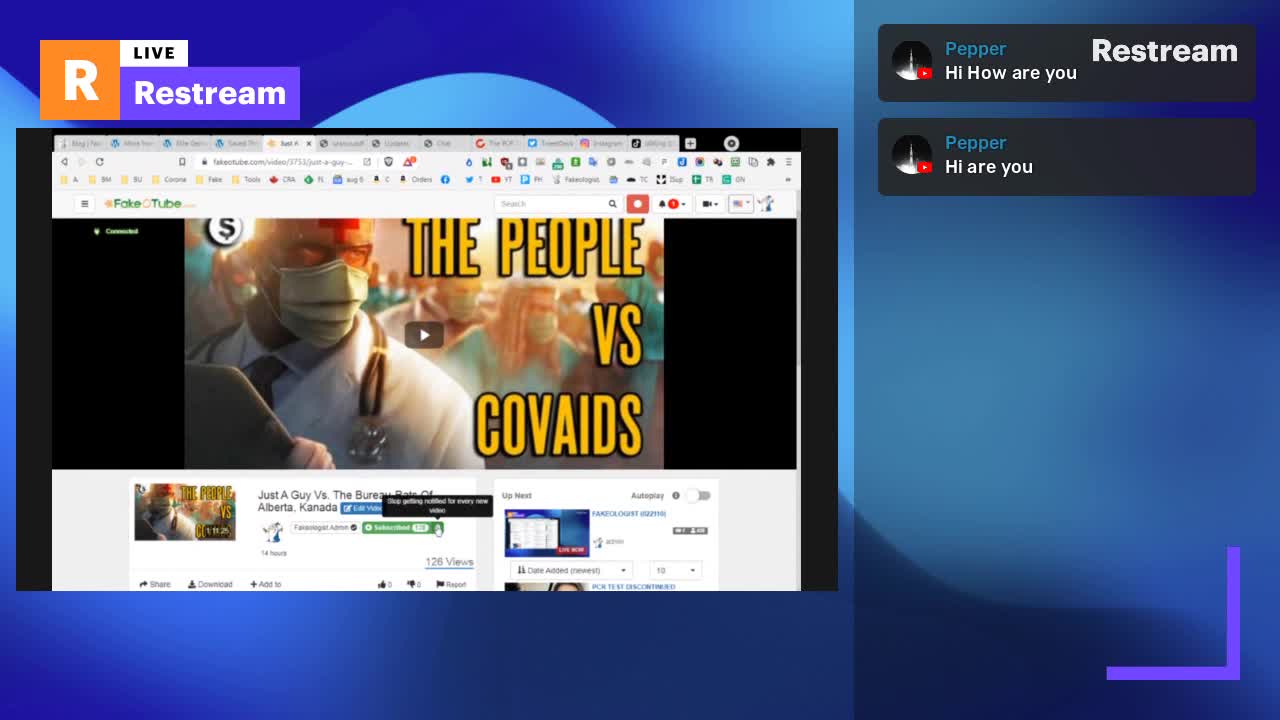Click the Autoplay info icon

676,496
